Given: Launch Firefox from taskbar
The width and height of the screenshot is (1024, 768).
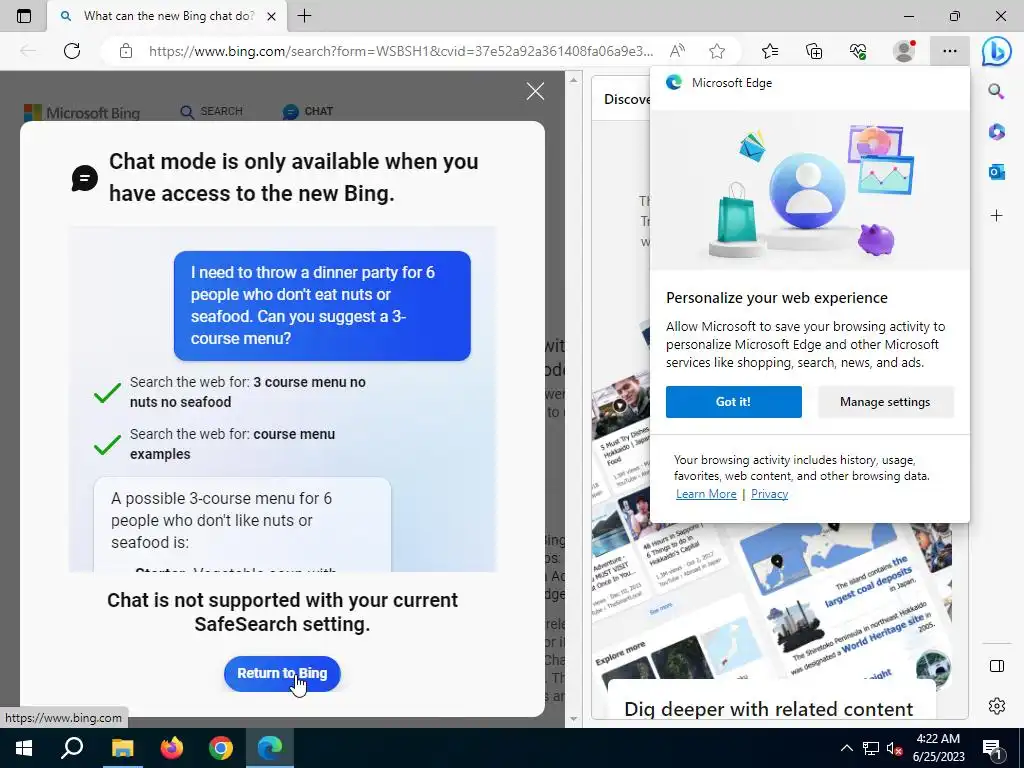Looking at the screenshot, I should tap(172, 748).
